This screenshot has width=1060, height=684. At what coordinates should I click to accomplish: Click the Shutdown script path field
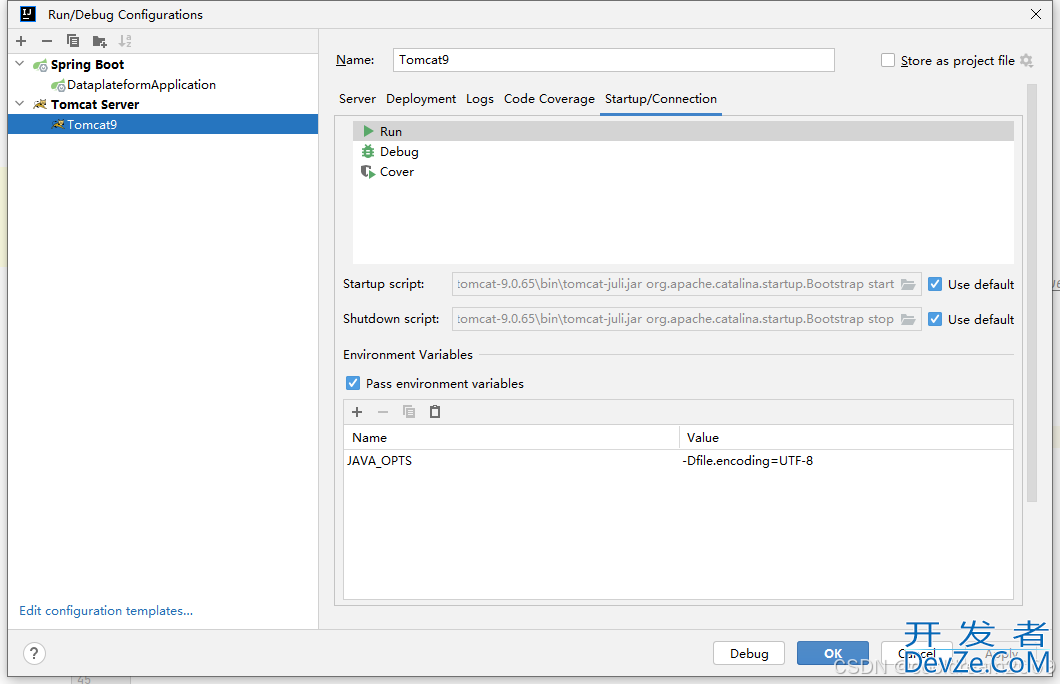coord(676,319)
